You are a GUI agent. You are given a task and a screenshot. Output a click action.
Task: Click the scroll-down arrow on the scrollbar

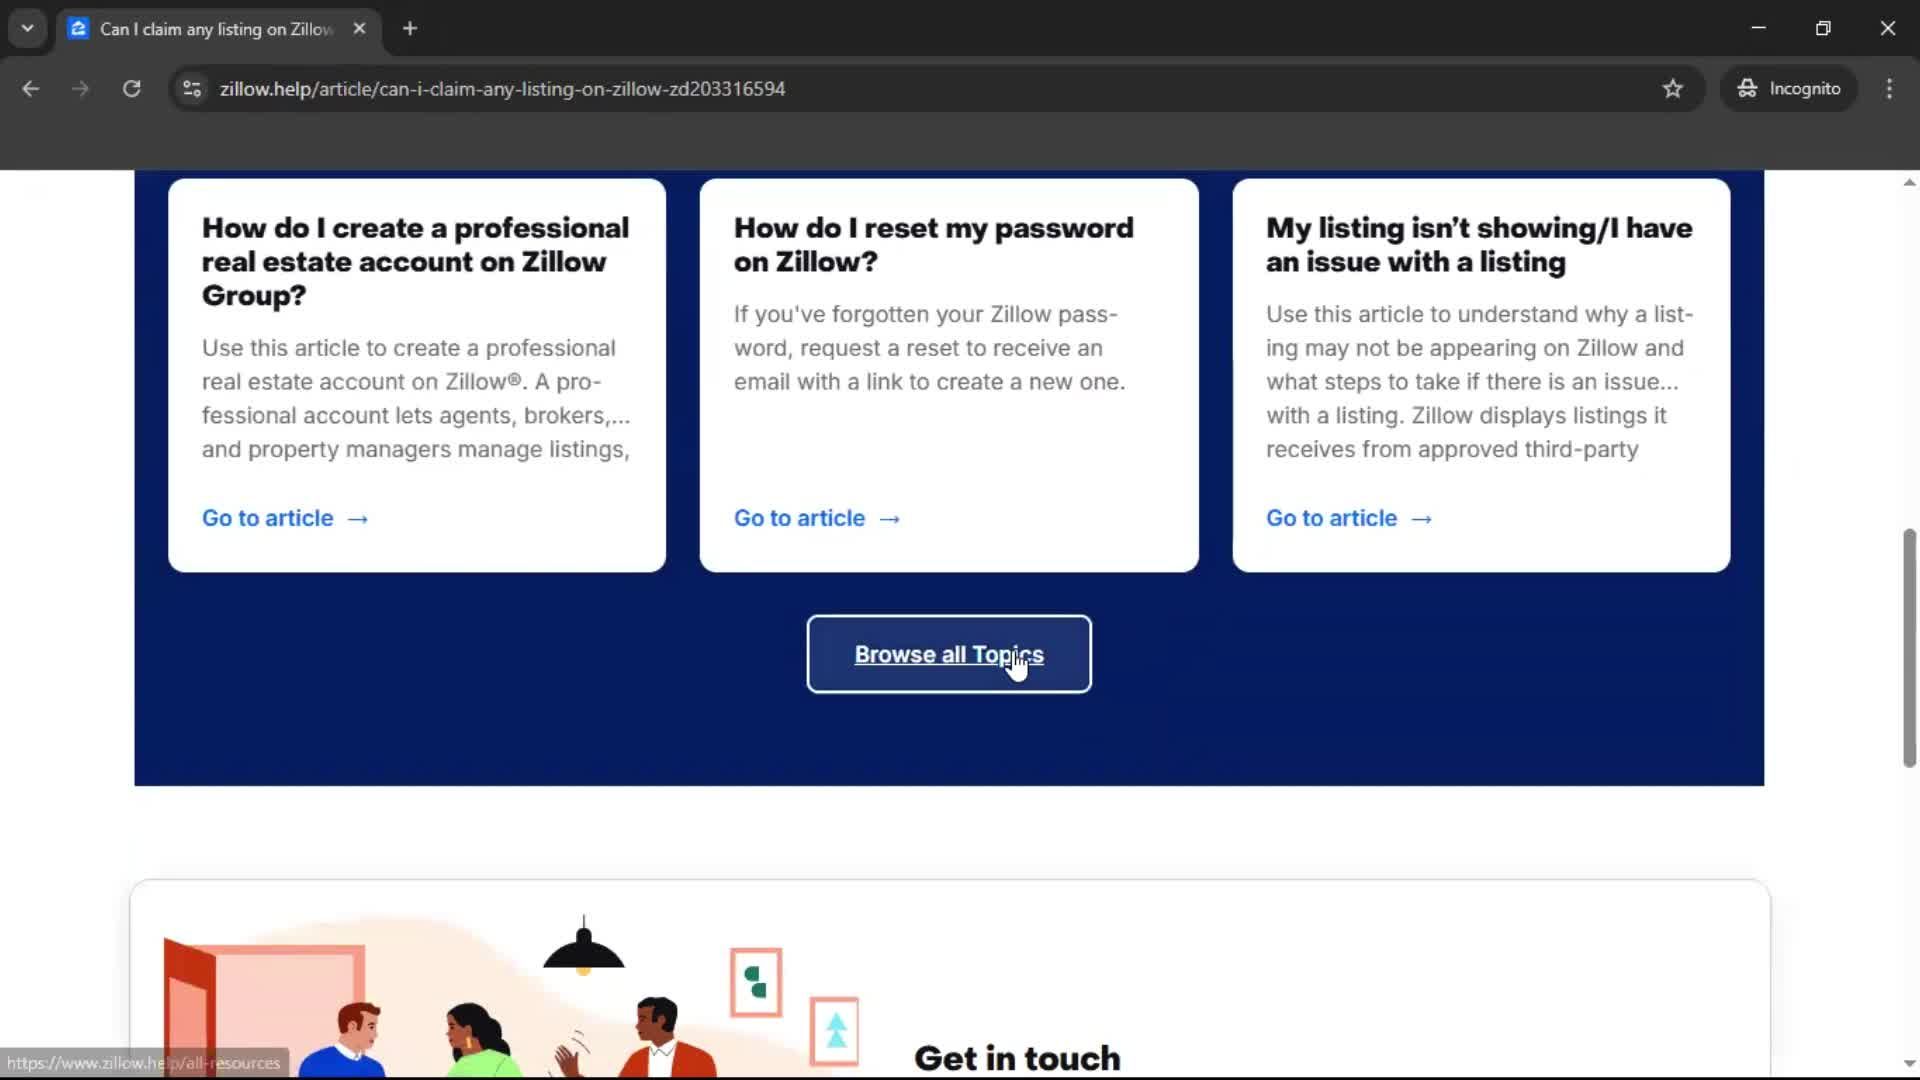coord(1908,1063)
